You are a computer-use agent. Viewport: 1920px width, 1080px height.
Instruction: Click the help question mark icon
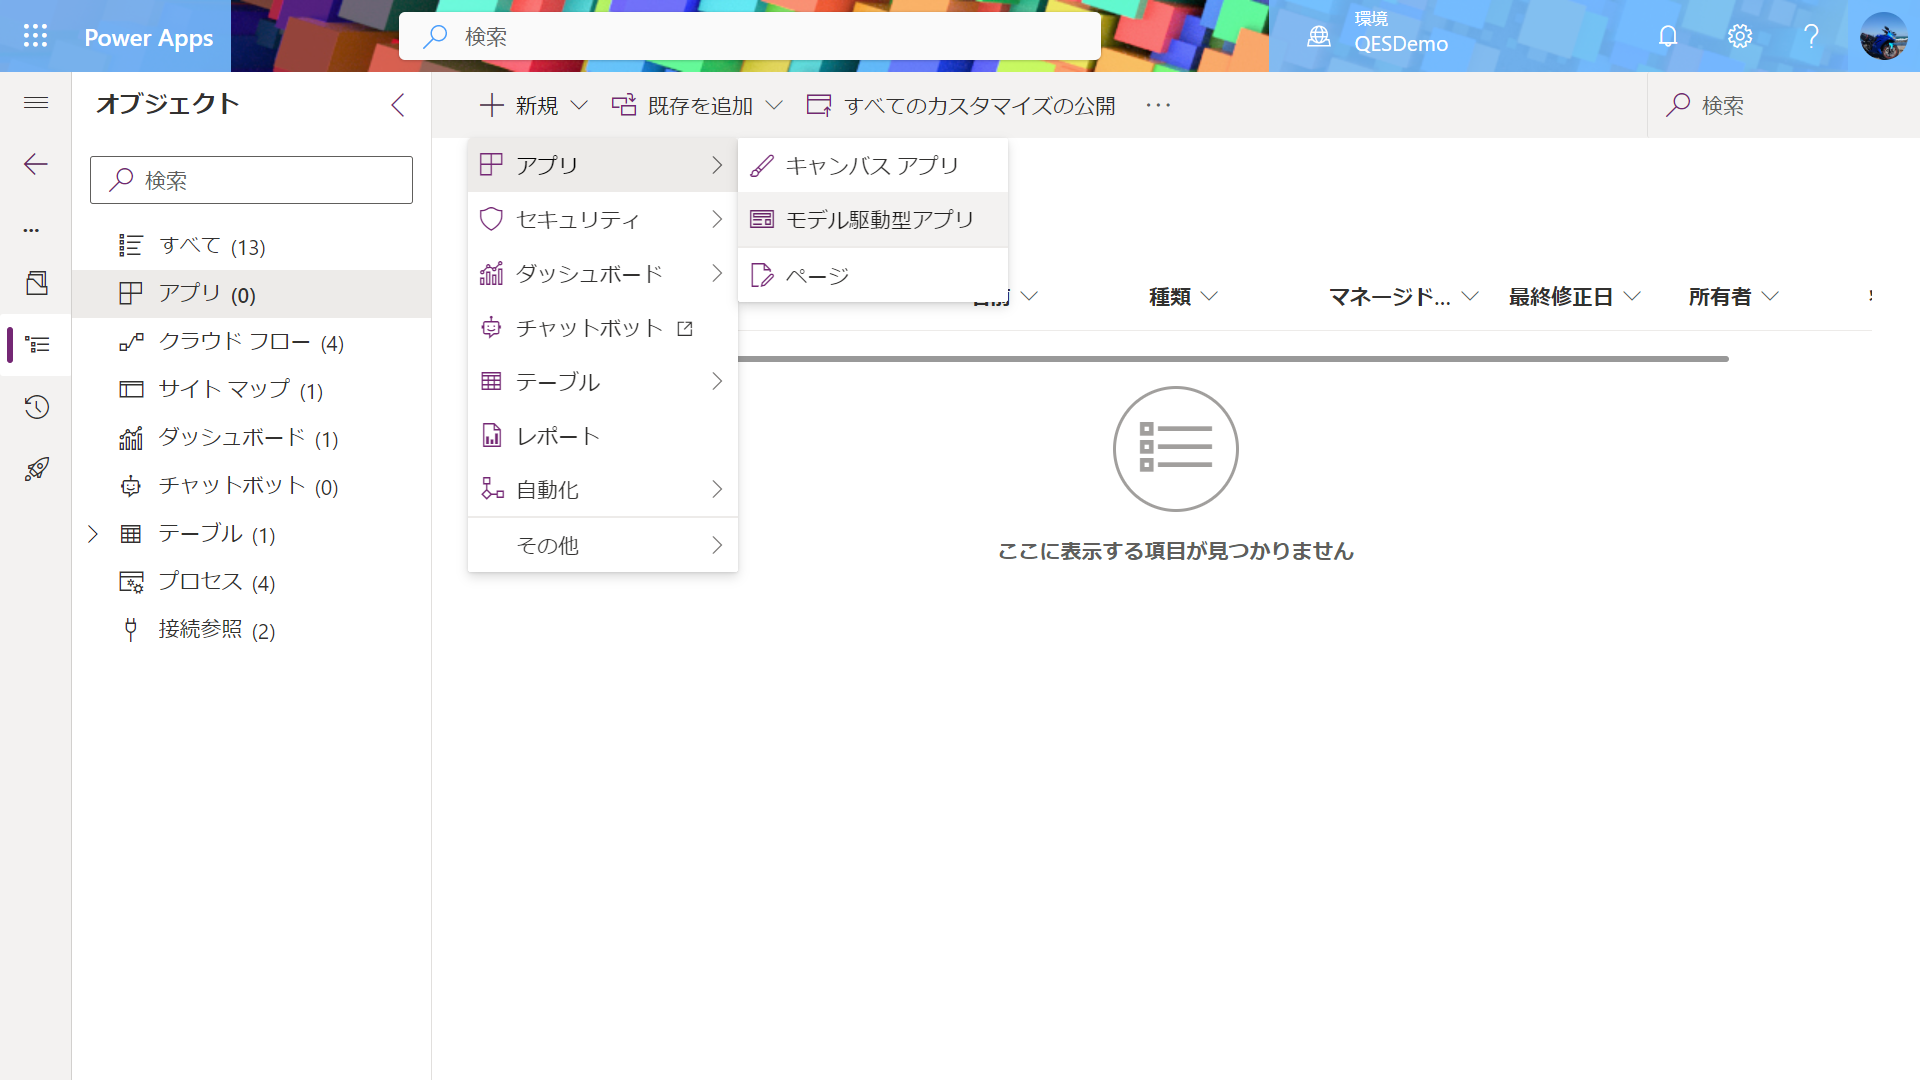pyautogui.click(x=1811, y=36)
